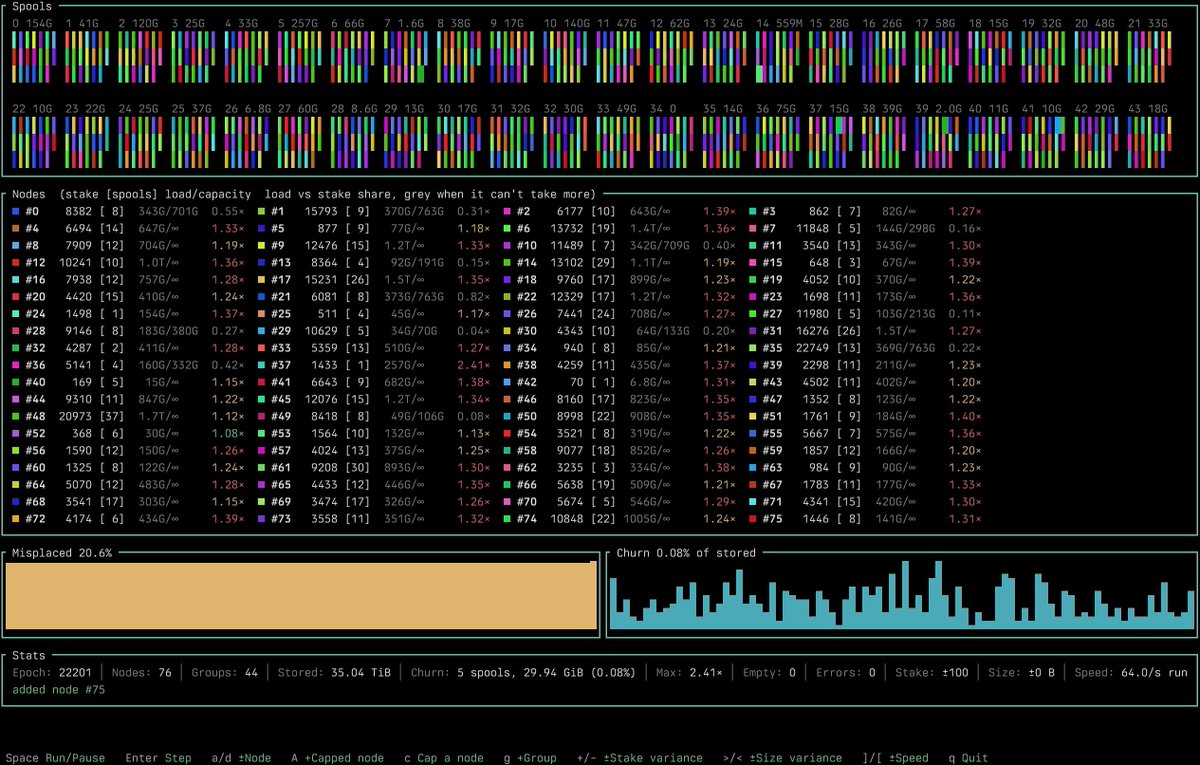Click the g +Group shortcut

point(530,758)
